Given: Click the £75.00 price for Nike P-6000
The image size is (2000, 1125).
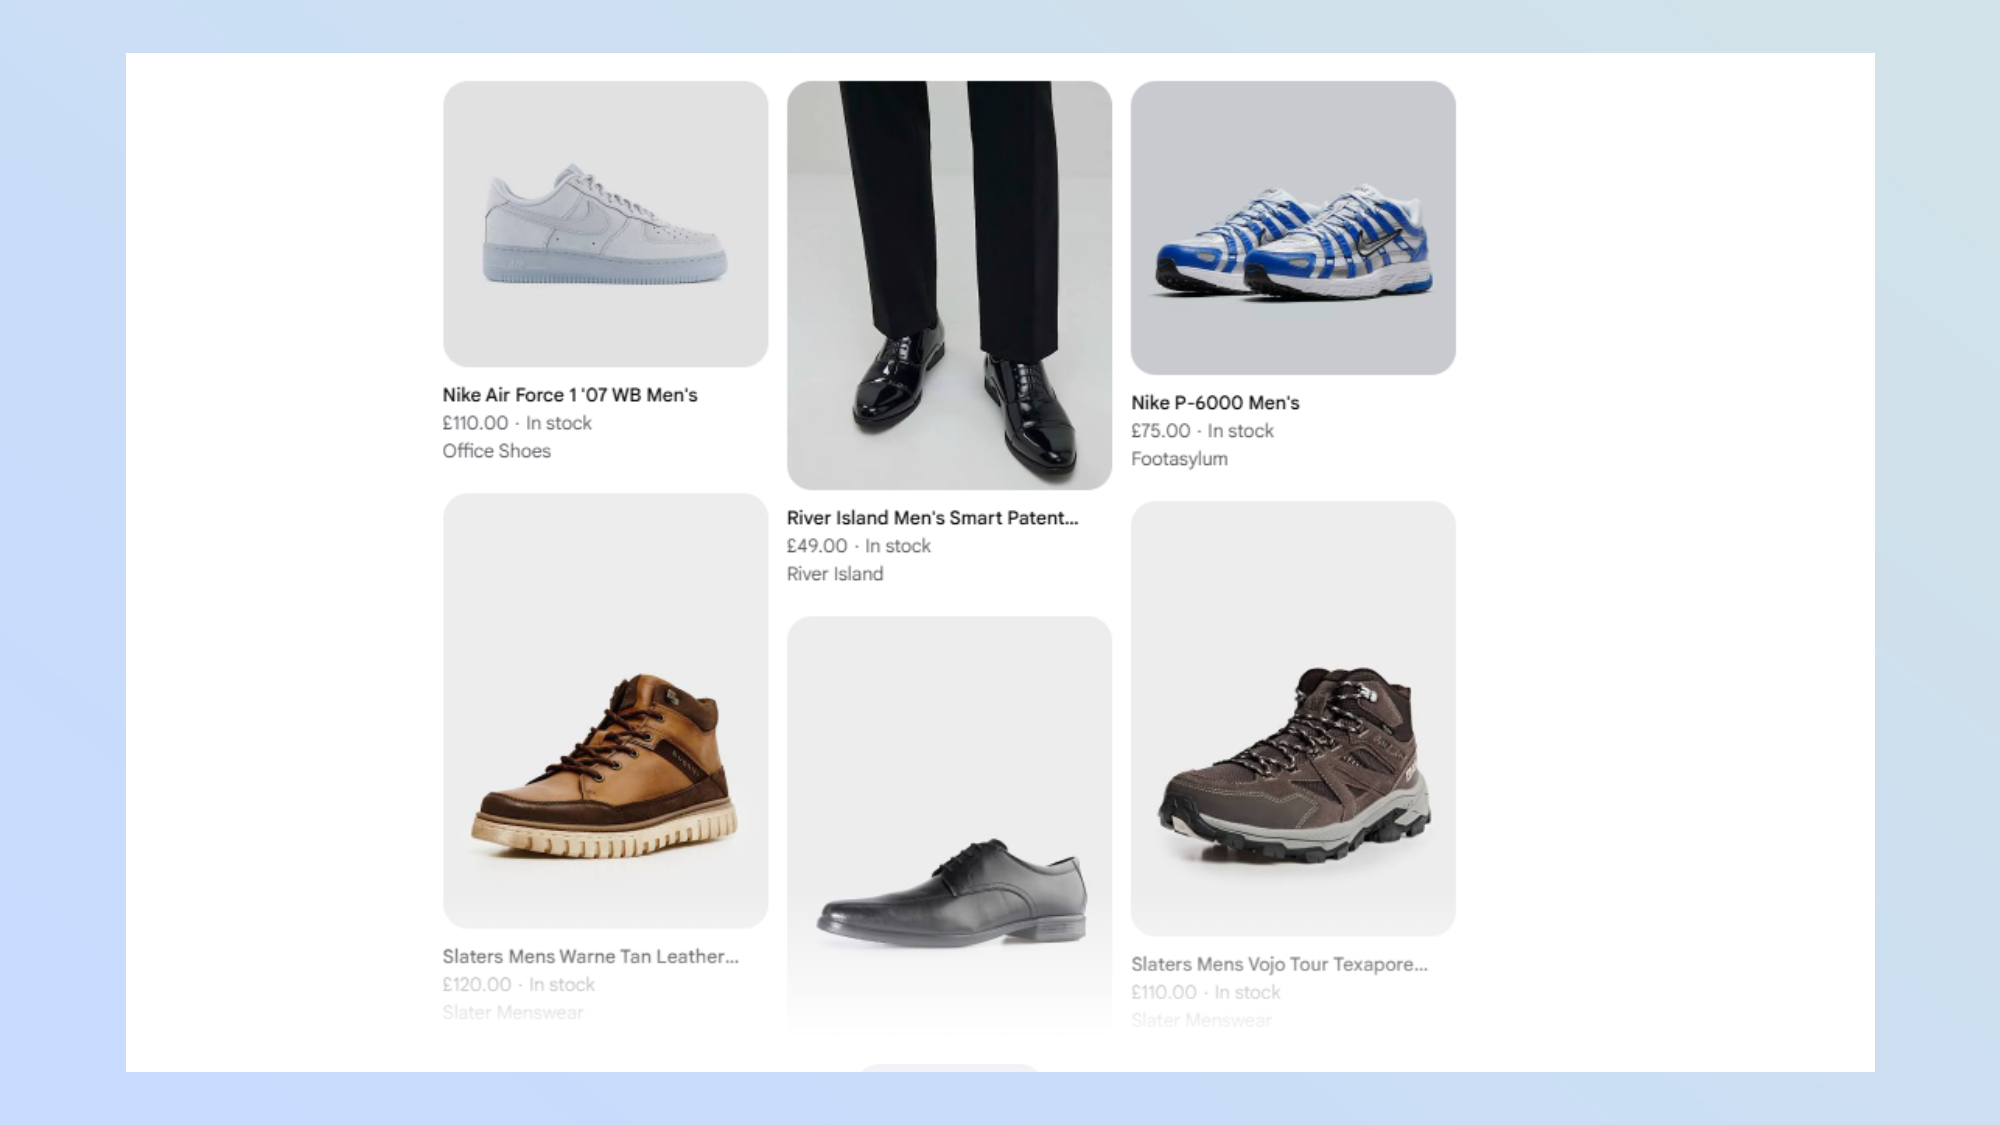Looking at the screenshot, I should point(1158,431).
